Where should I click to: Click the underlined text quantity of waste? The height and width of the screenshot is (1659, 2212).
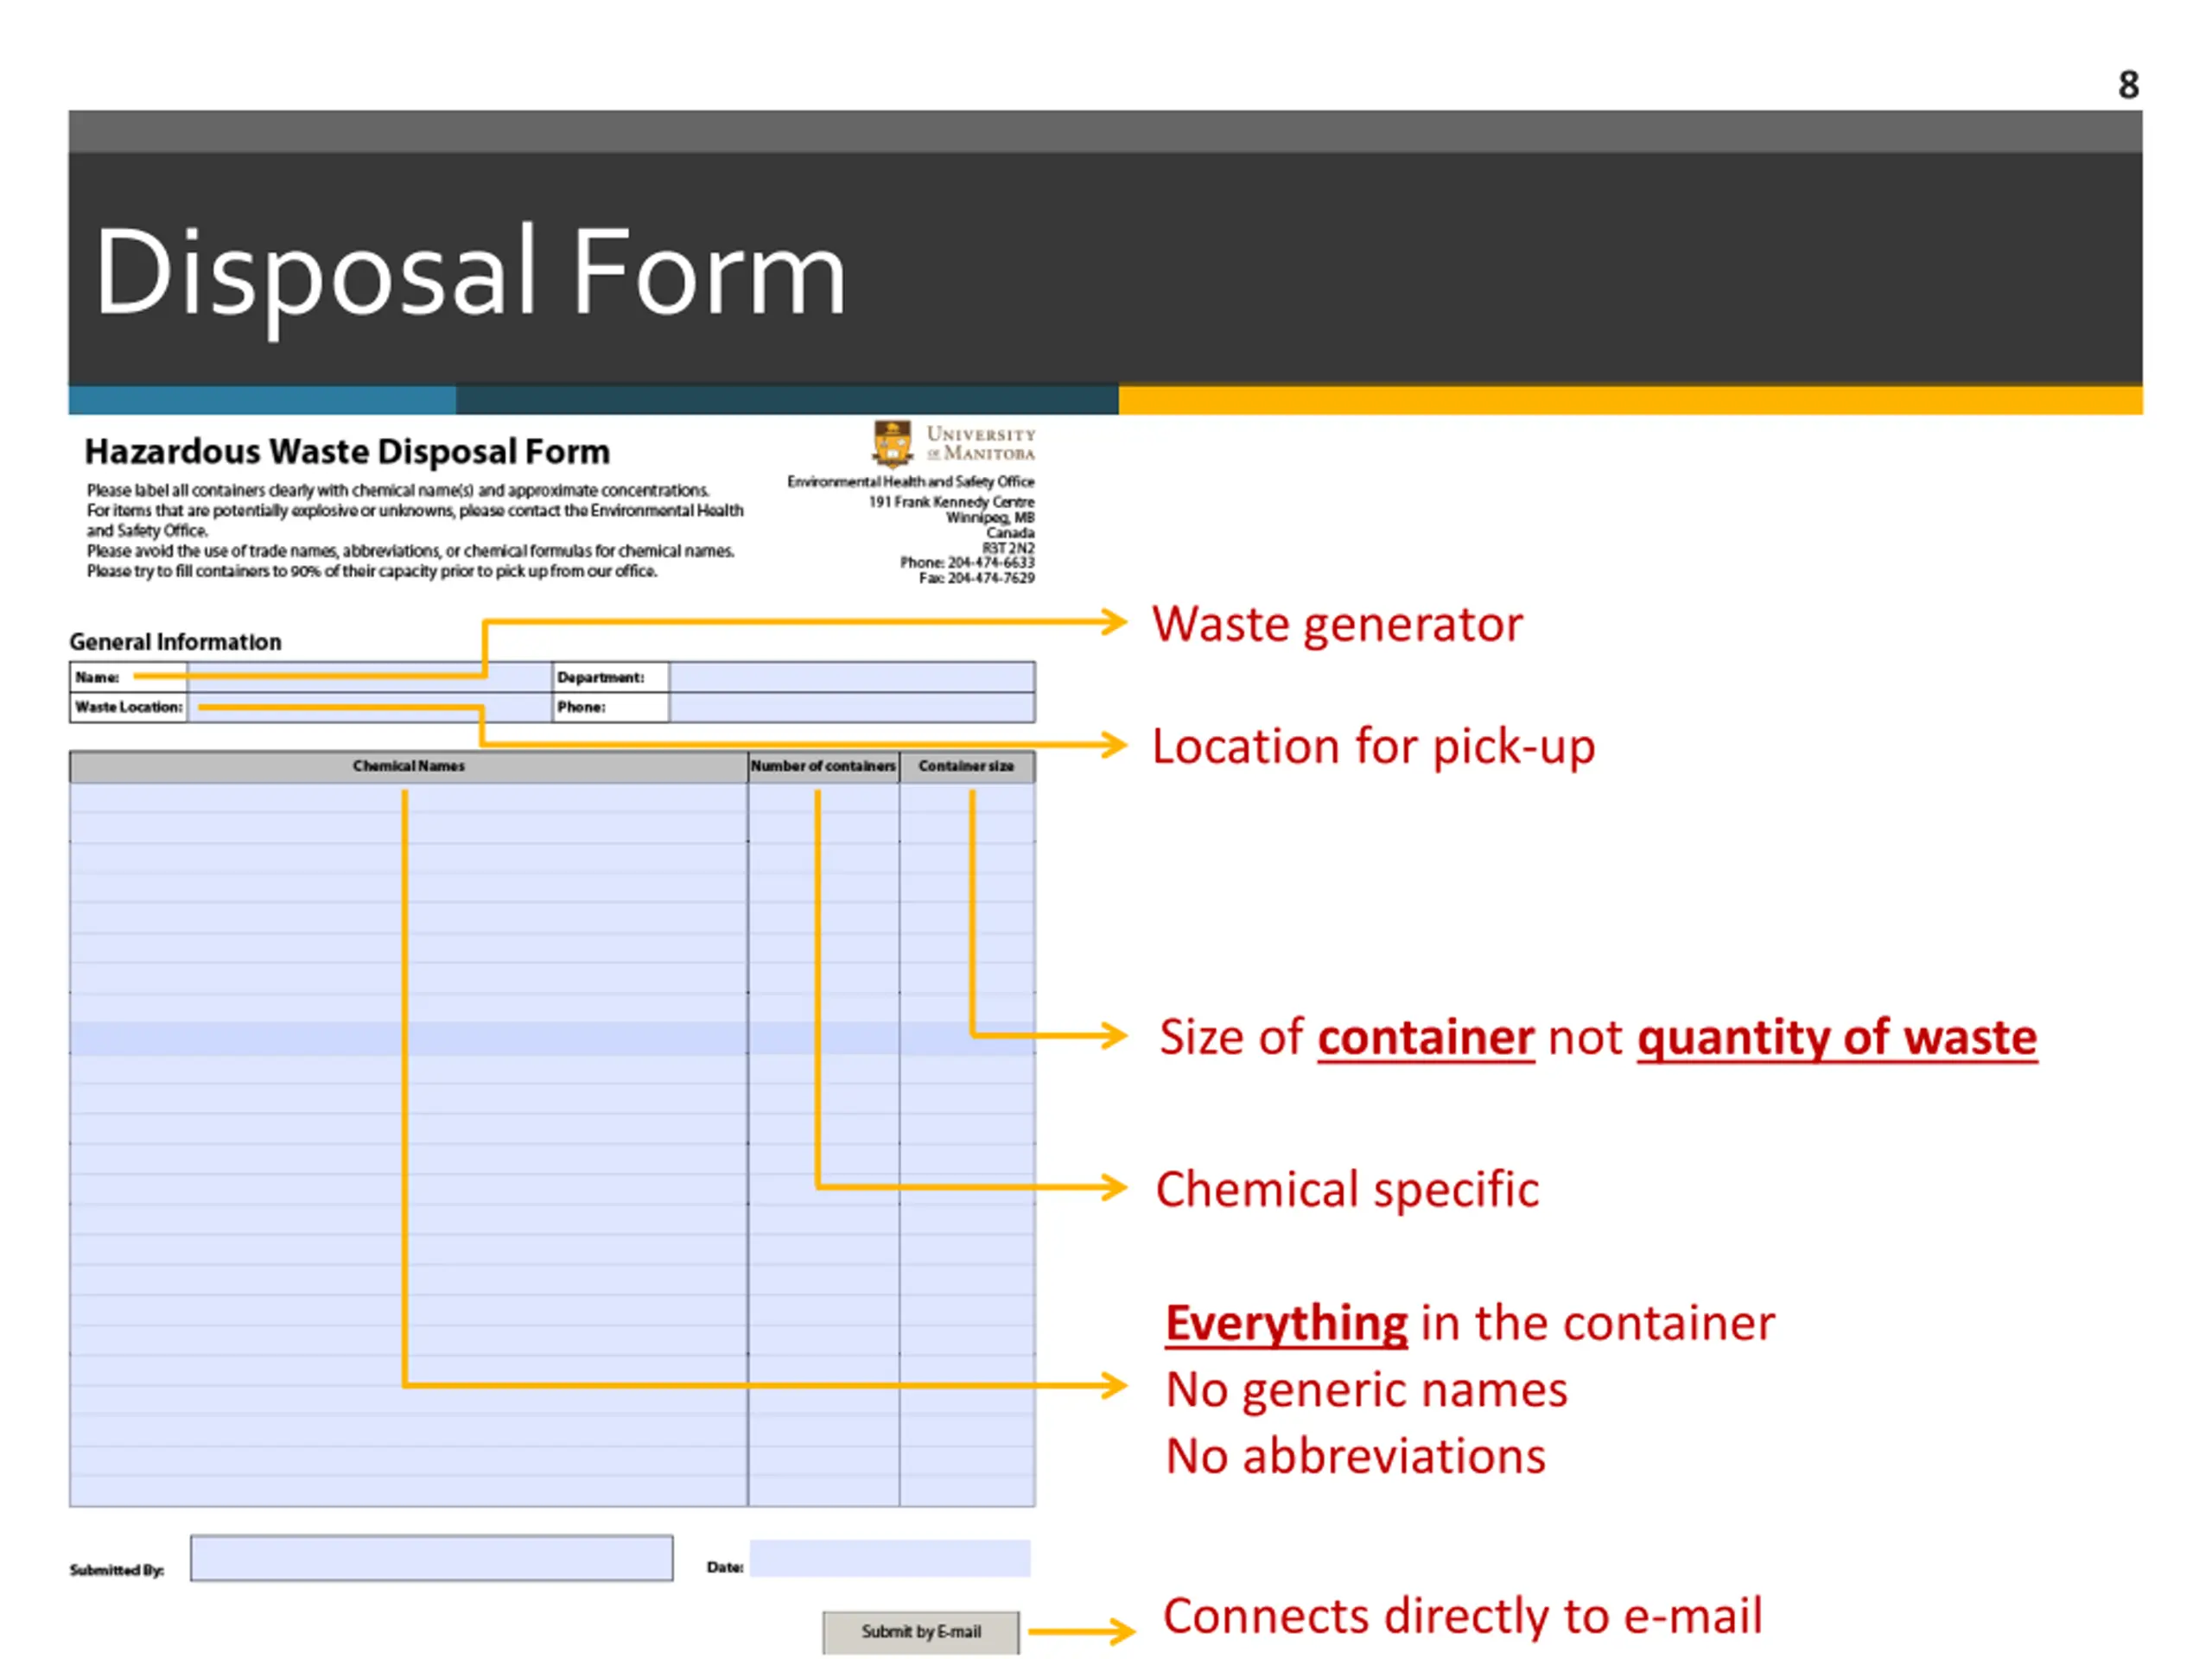(1836, 1037)
